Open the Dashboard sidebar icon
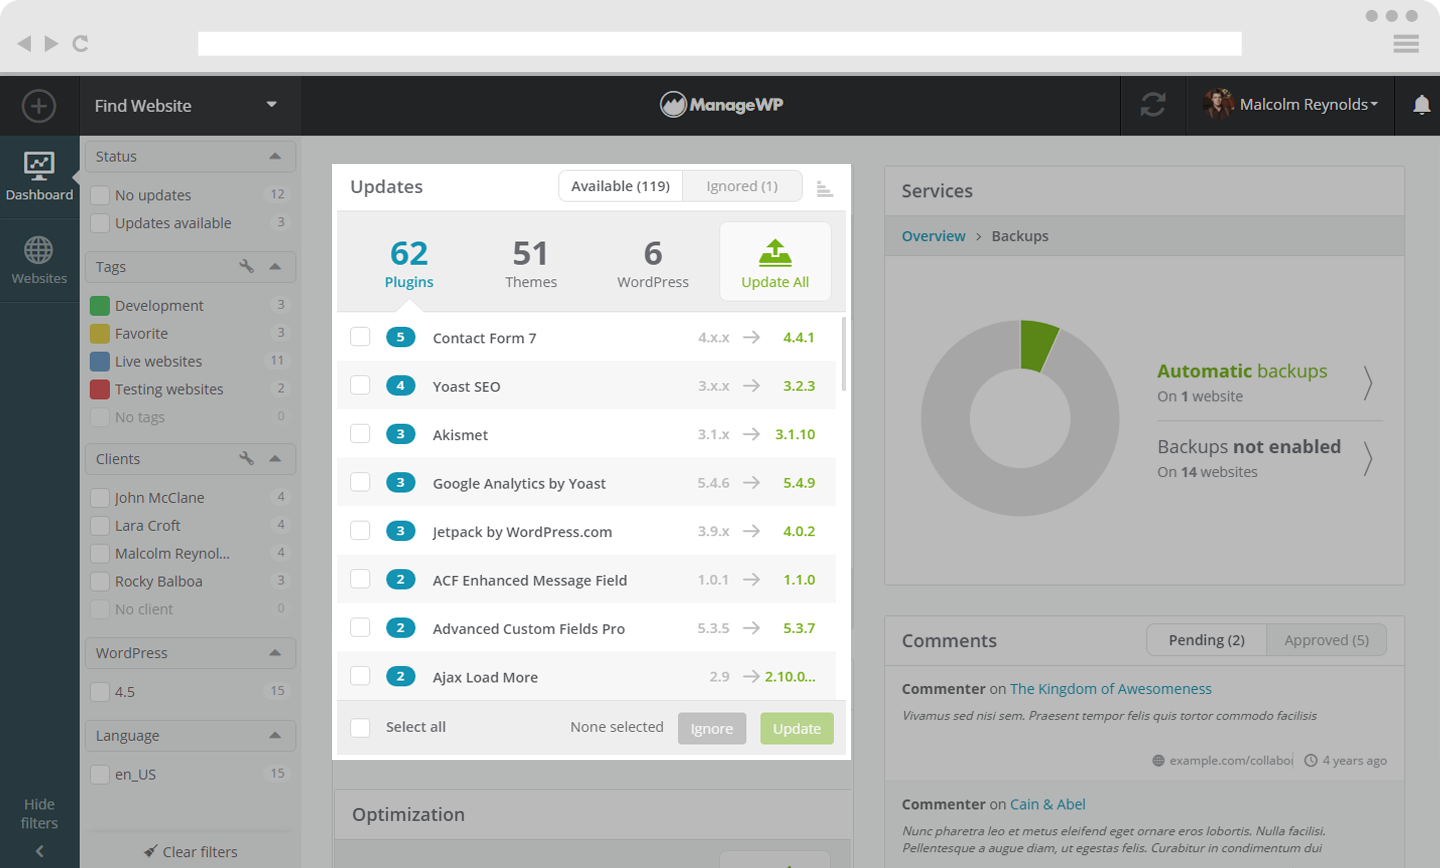 39,166
